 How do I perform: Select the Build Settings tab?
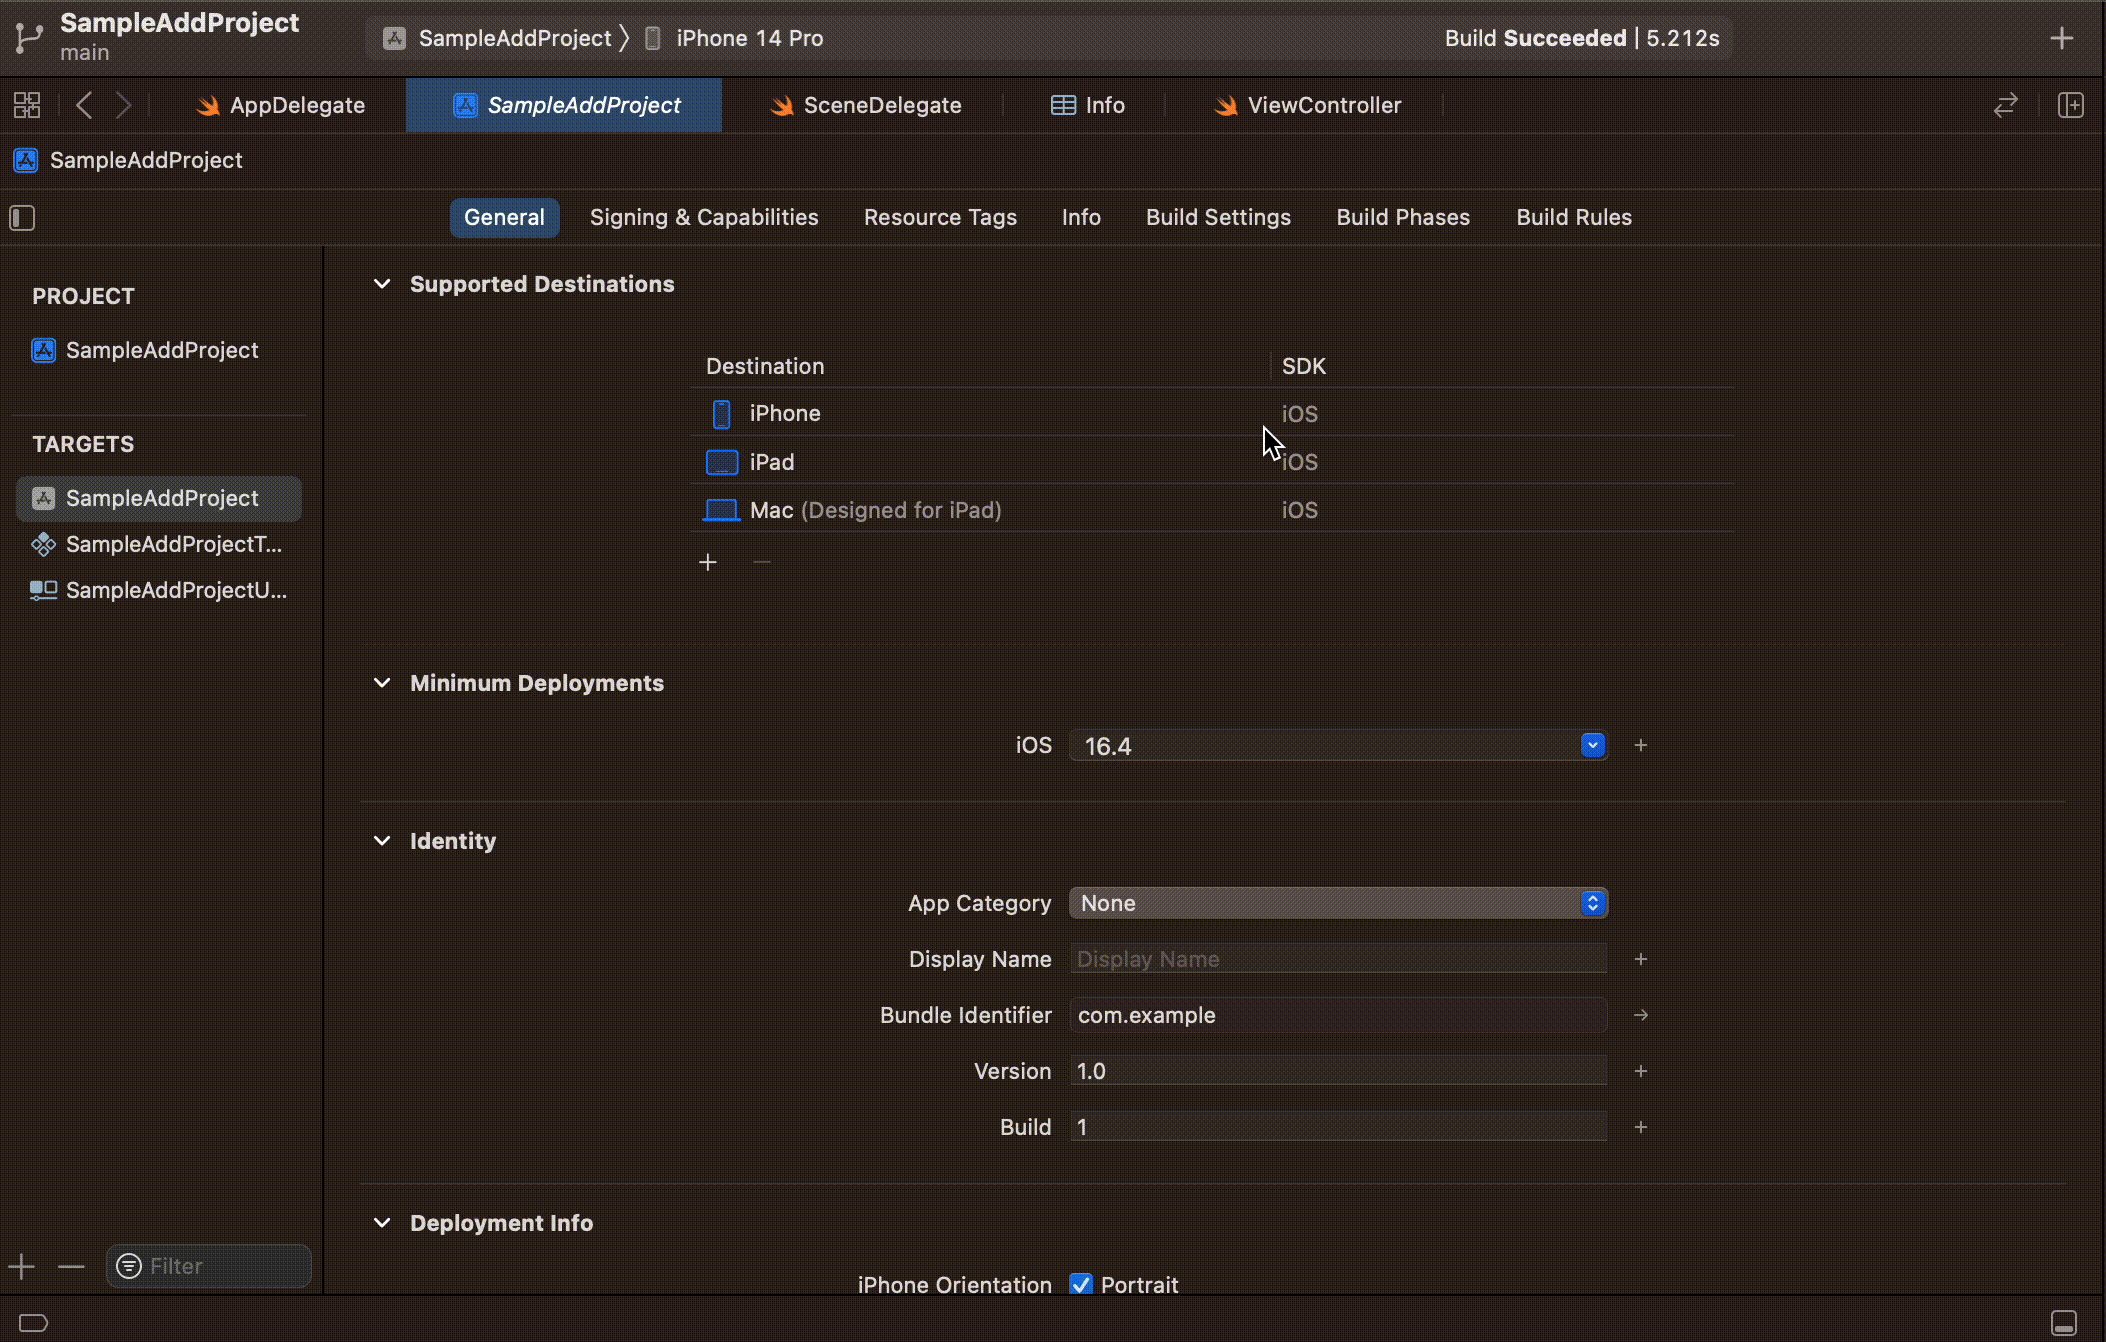[1217, 217]
